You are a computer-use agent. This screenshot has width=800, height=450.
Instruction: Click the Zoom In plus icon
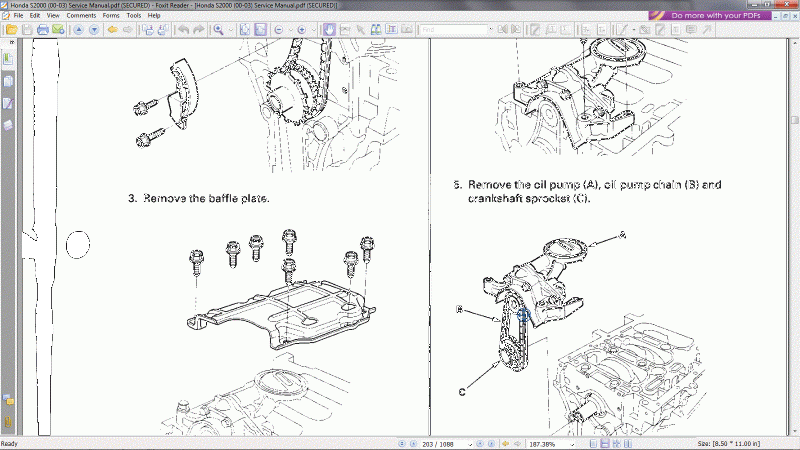[x=299, y=30]
